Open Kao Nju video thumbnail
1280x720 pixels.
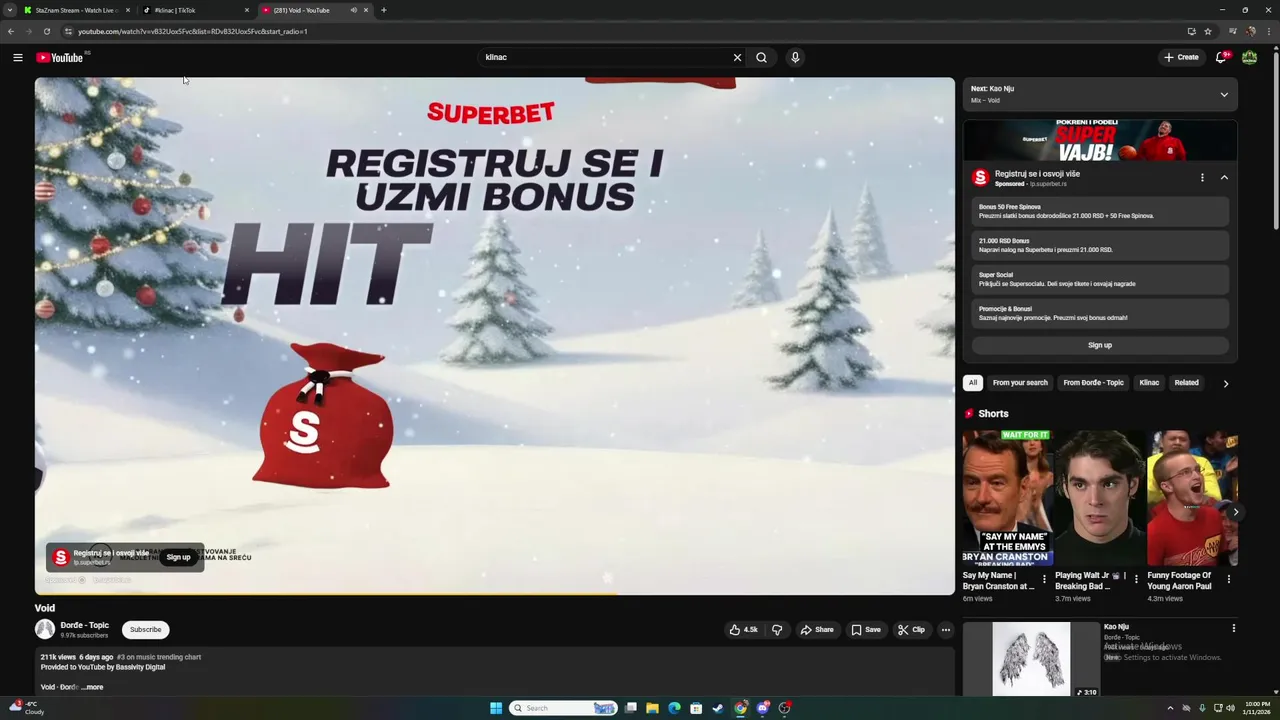[1031, 658]
